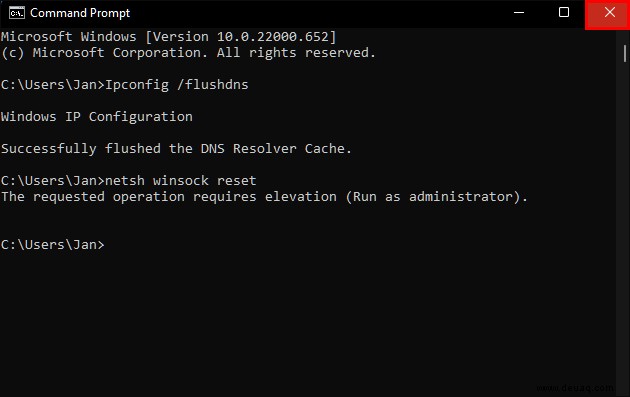Image resolution: width=630 pixels, height=397 pixels.
Task: Click the Windows IP Configuration line
Action: [96, 117]
